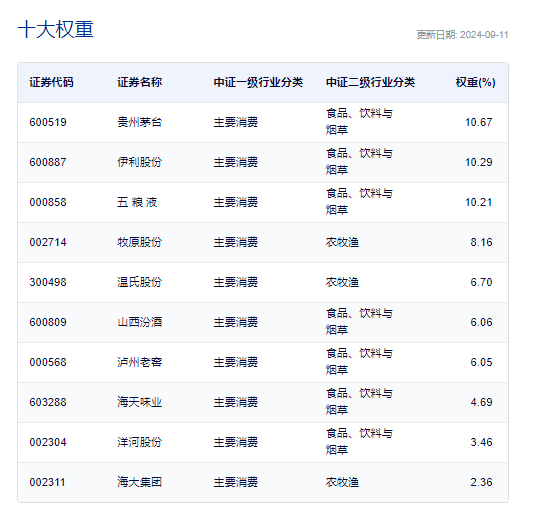Click 农牧渔 in the 002714 row
This screenshot has height=527, width=544.
(342, 242)
